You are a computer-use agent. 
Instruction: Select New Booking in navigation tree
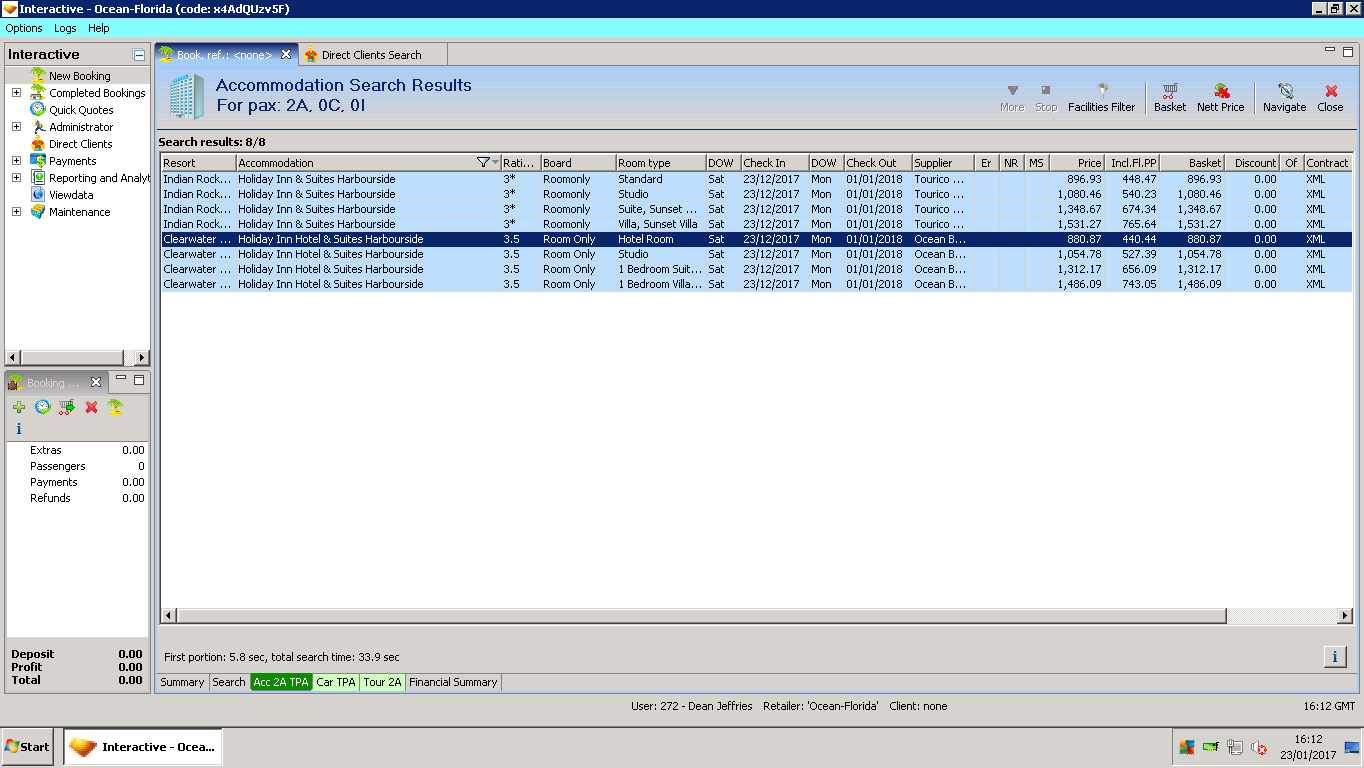[x=80, y=76]
